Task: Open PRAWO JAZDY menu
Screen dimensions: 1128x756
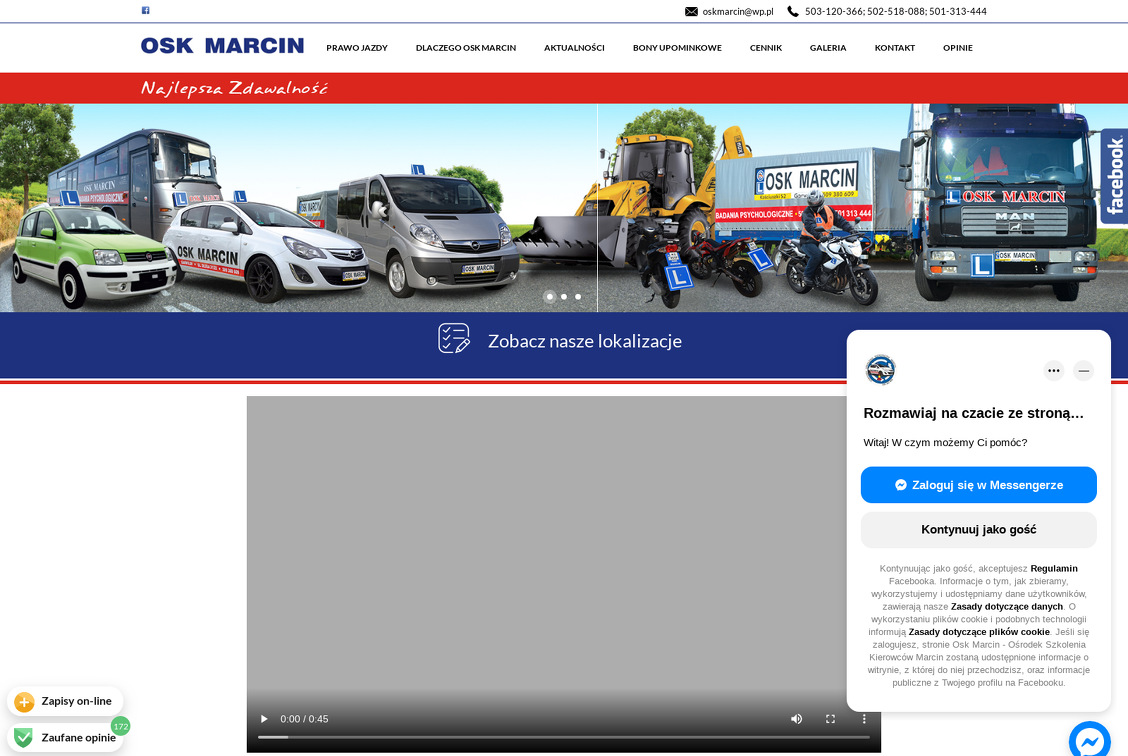Action: click(357, 47)
